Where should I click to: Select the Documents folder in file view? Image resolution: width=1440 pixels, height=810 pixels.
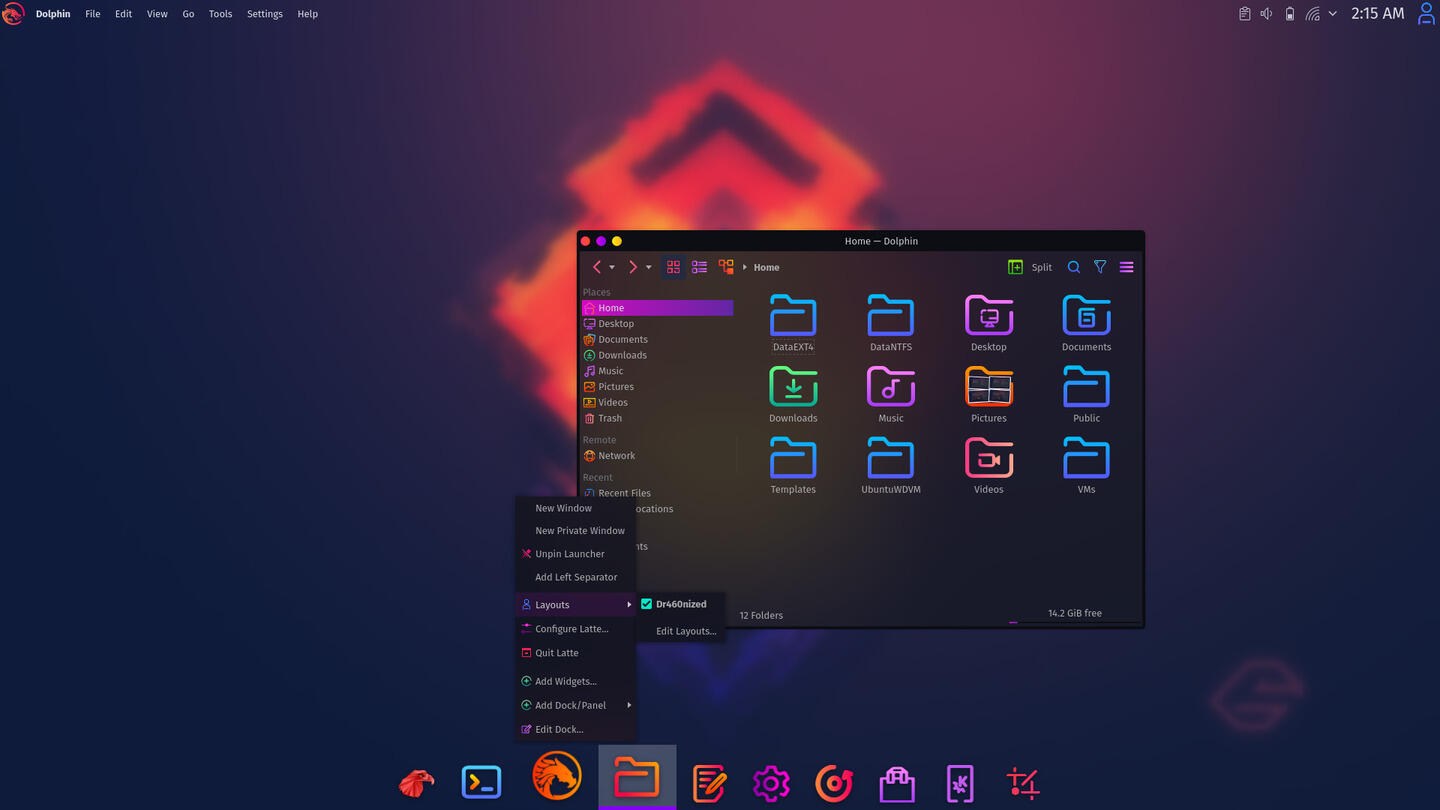[1087, 323]
